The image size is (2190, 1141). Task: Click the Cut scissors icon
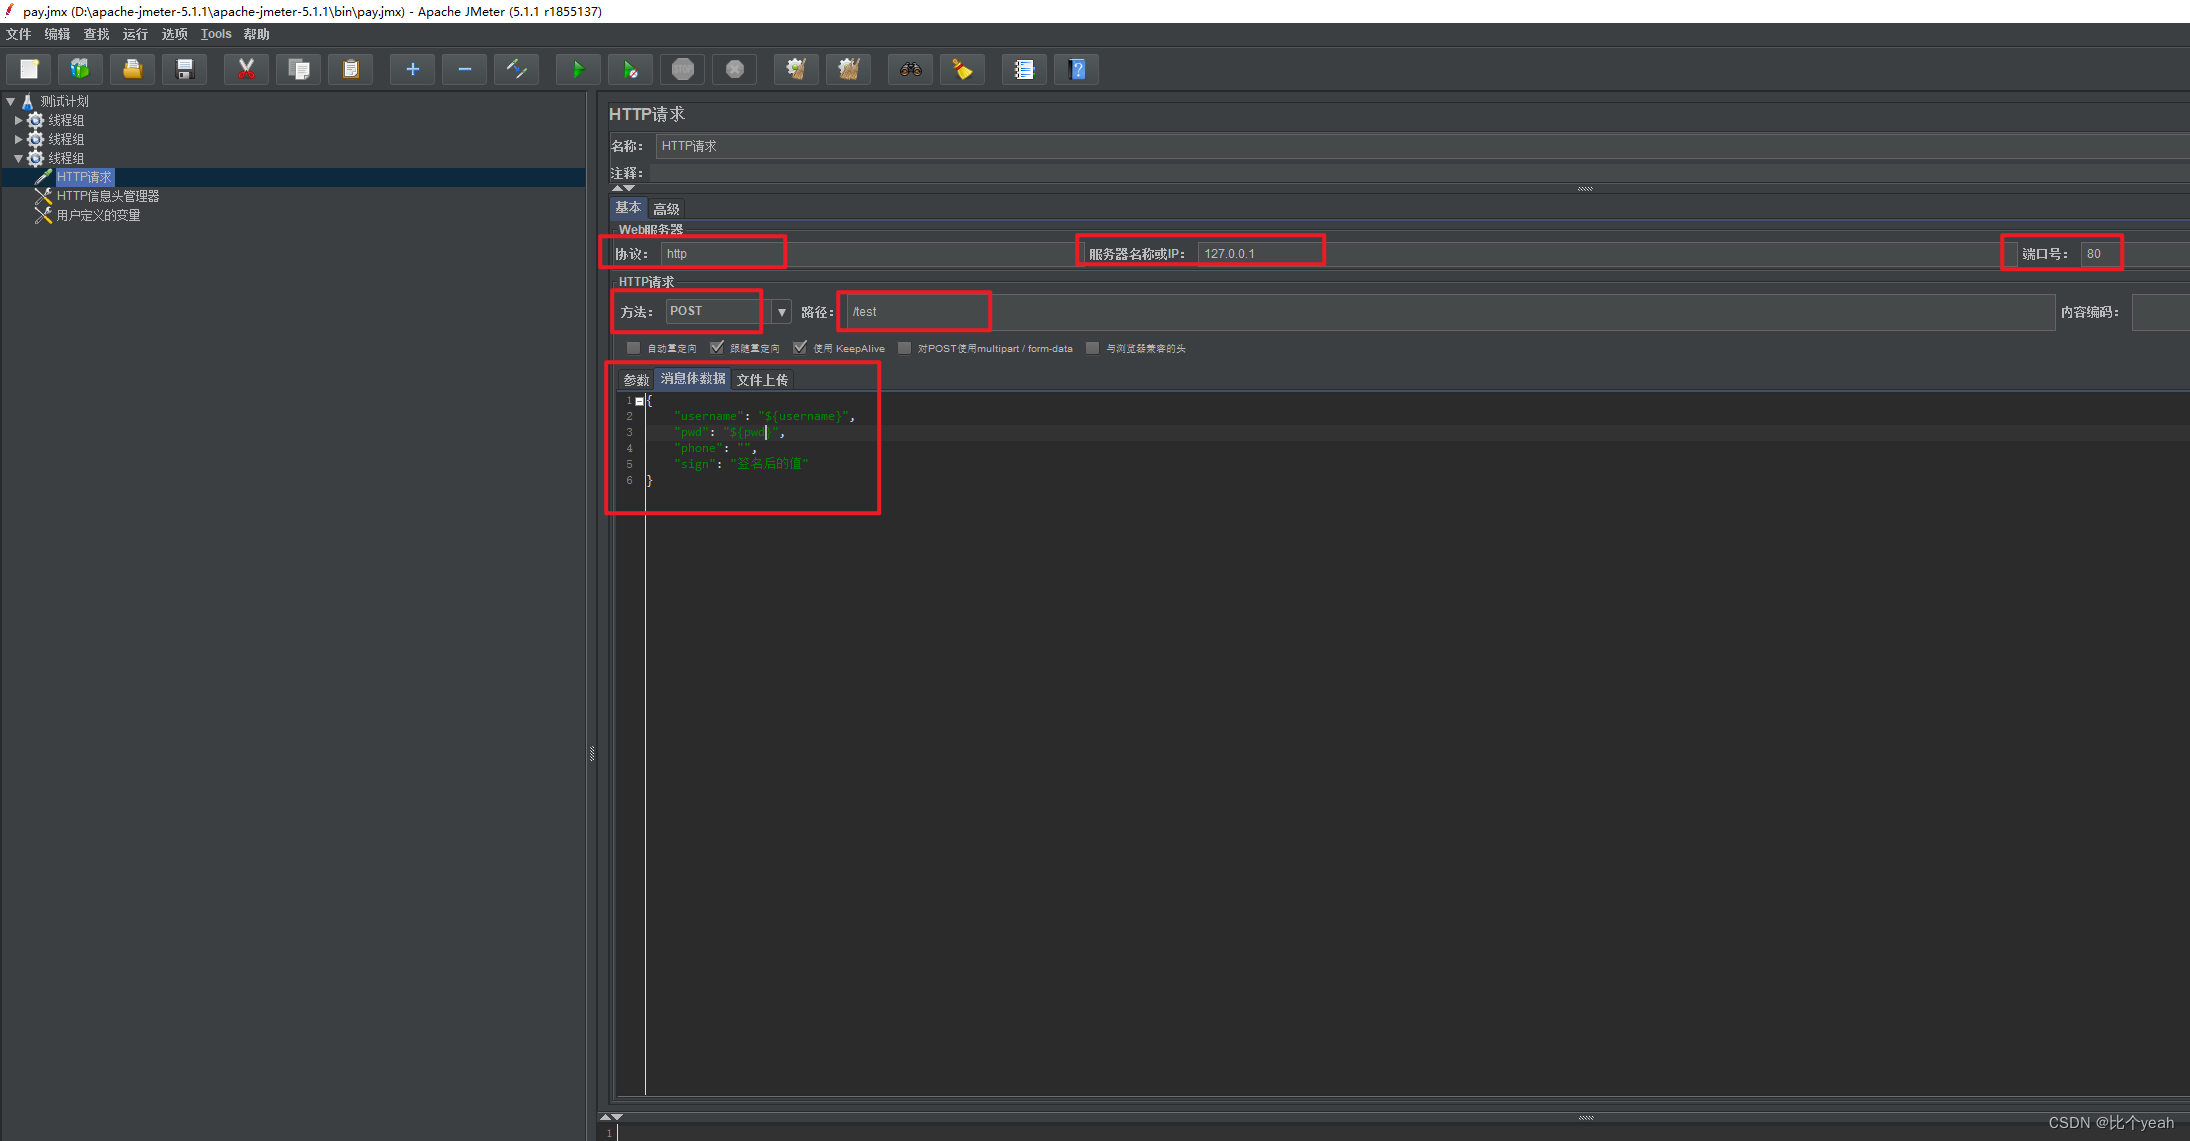tap(247, 69)
